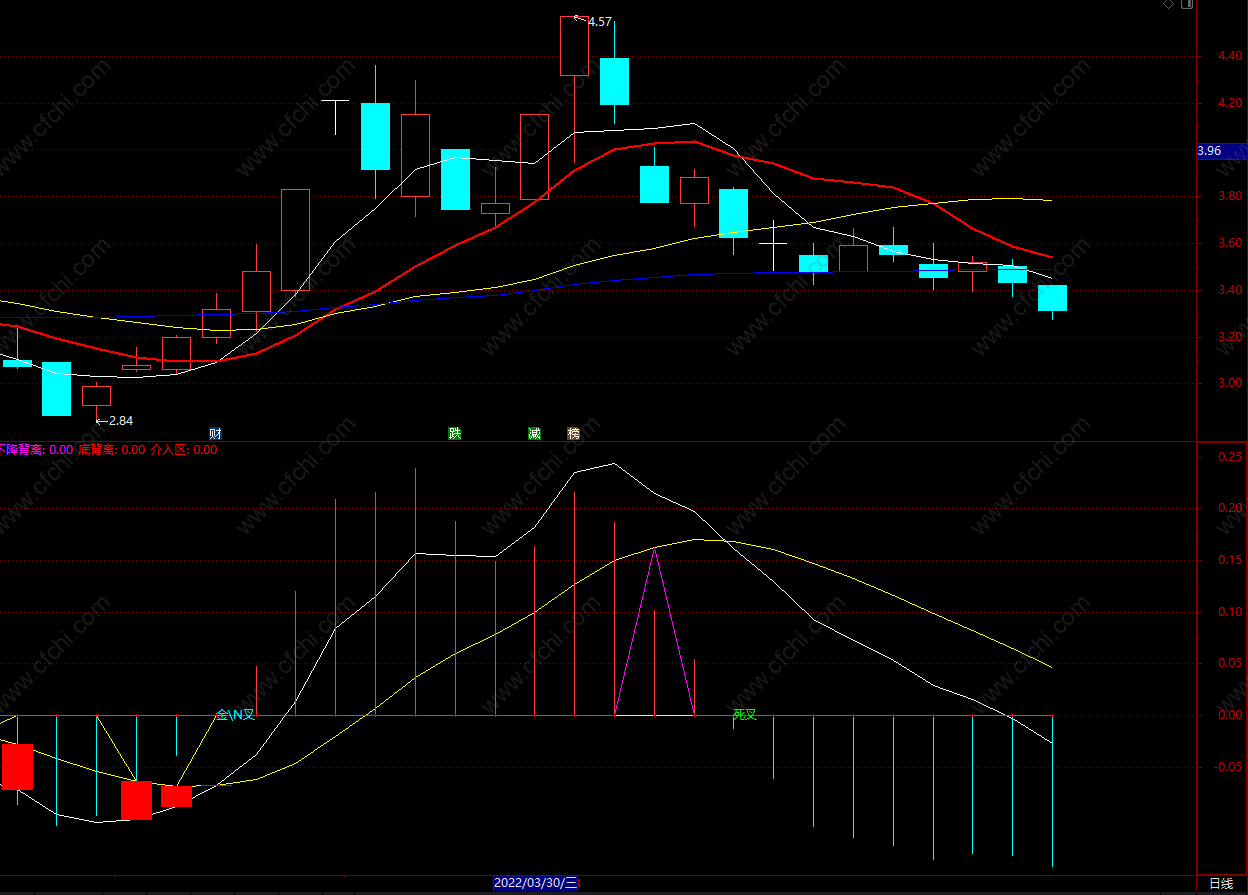Click the 2022/03/30 date label on time axis

click(x=536, y=883)
